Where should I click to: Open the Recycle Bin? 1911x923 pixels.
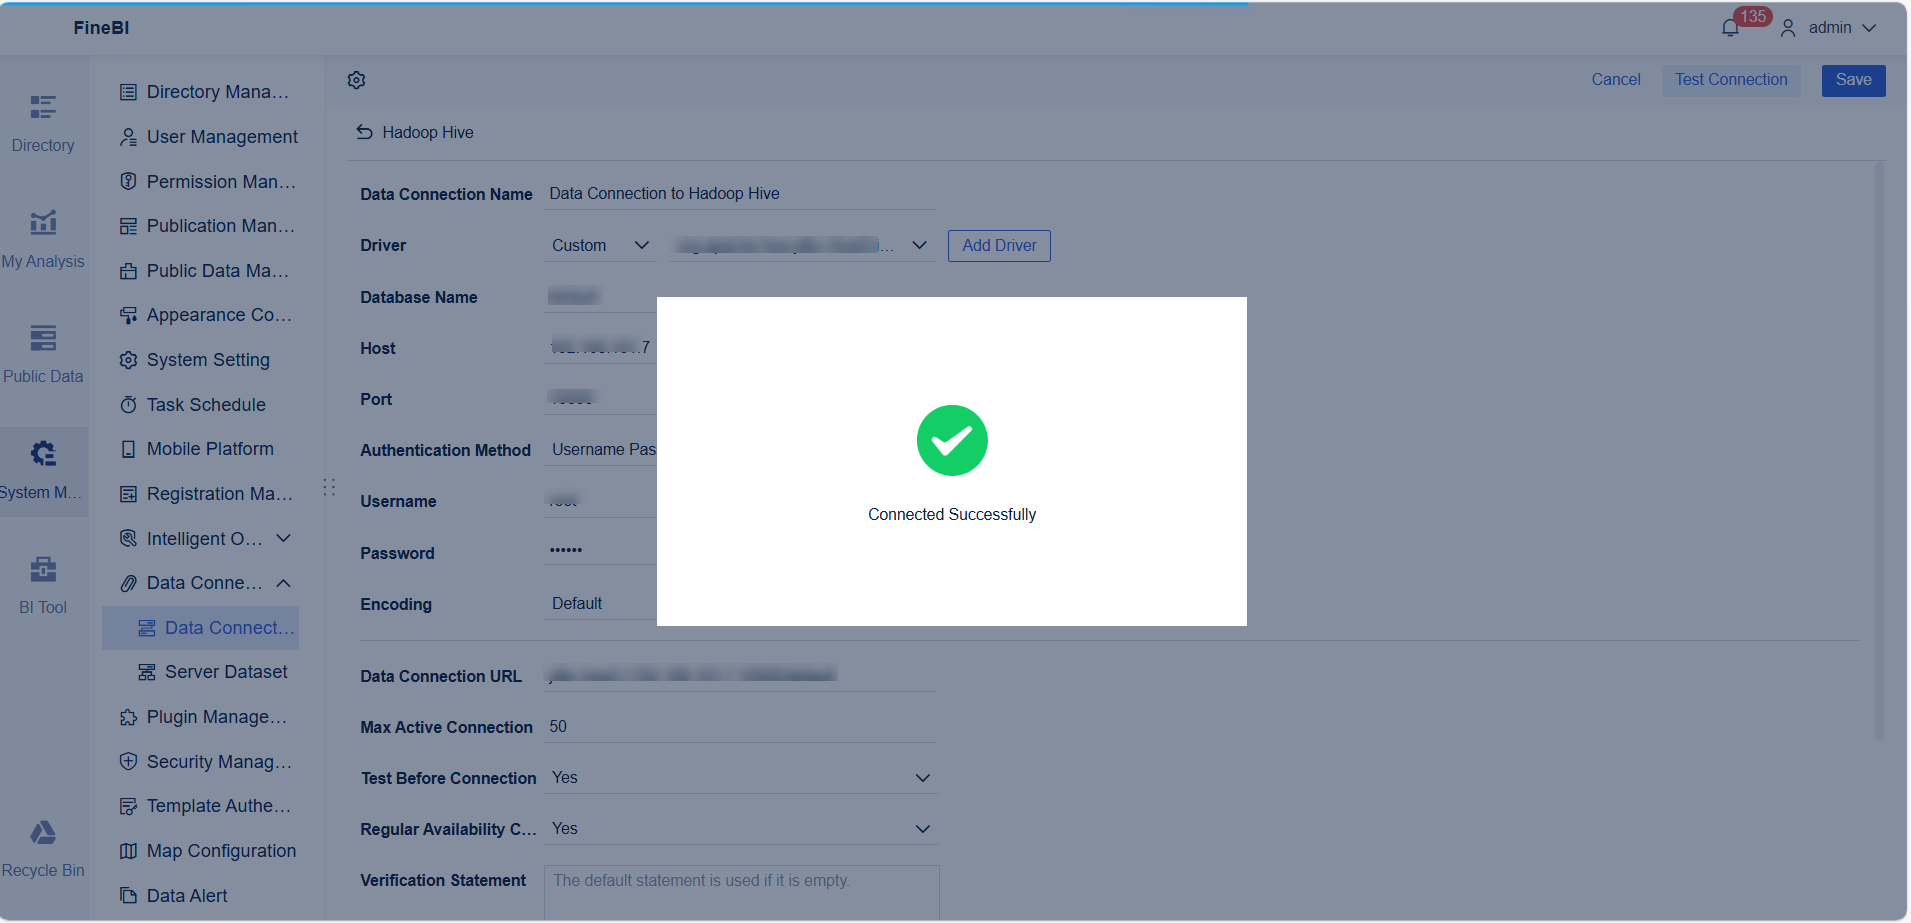(43, 850)
